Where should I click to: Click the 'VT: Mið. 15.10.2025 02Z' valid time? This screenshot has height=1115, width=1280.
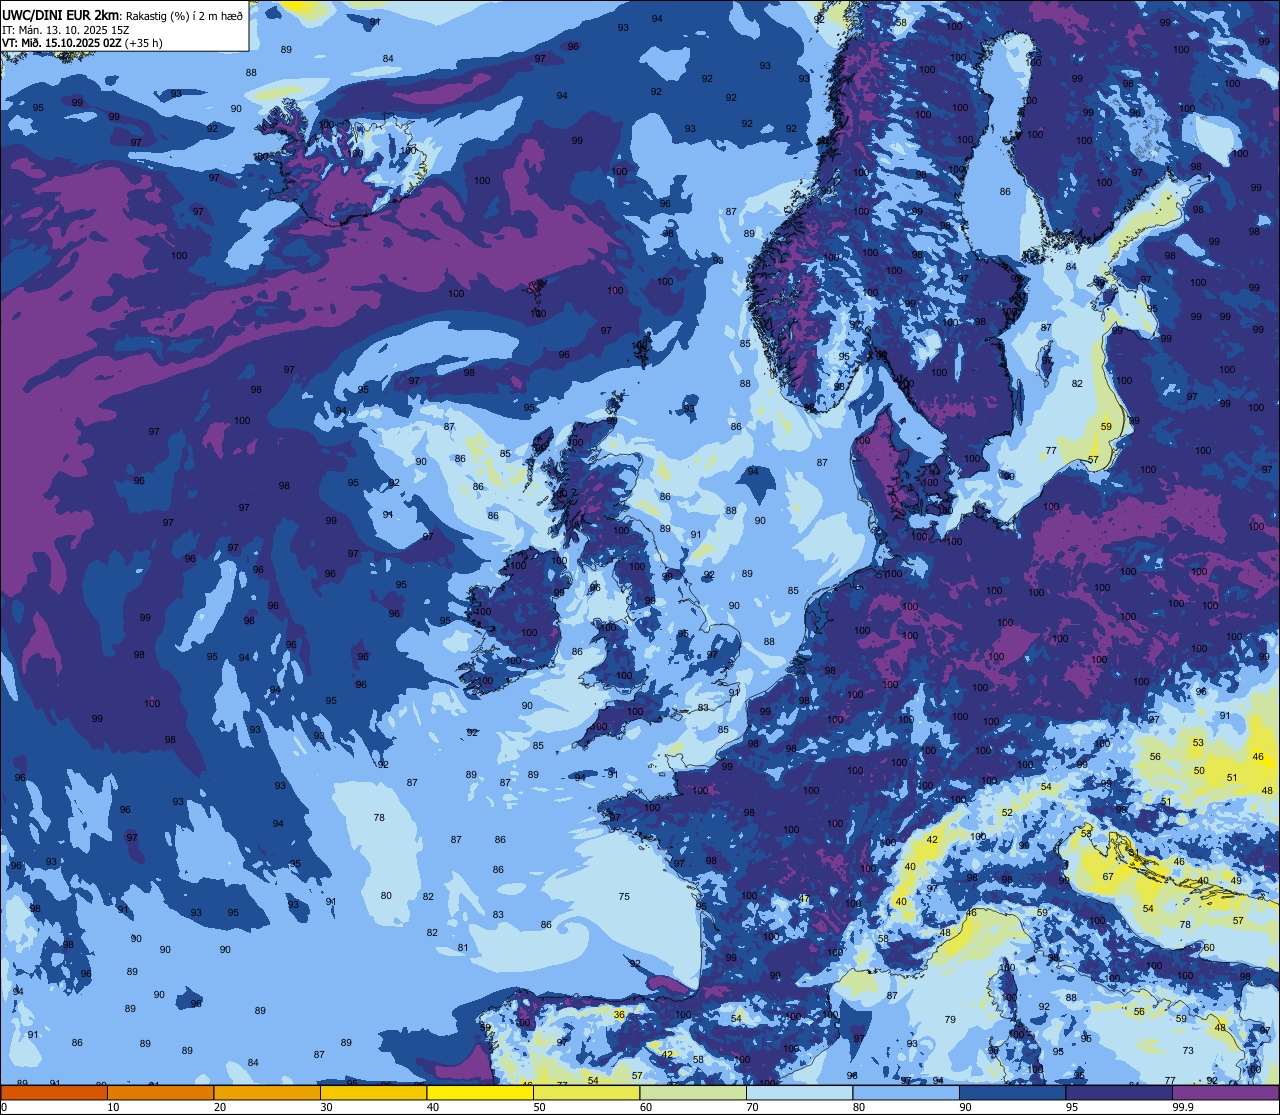click(62, 43)
